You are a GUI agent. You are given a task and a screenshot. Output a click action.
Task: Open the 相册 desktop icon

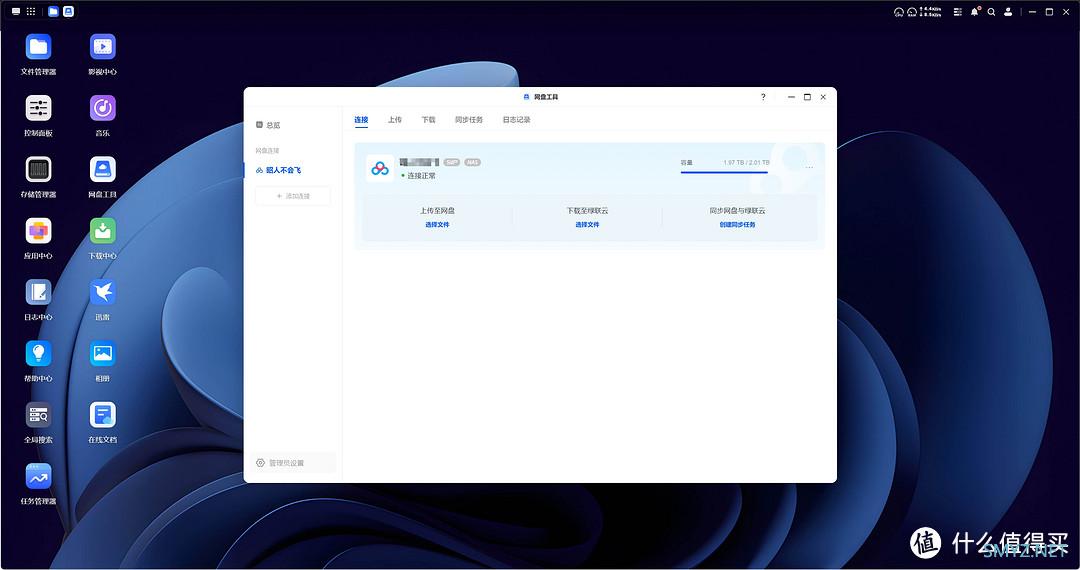pyautogui.click(x=103, y=353)
